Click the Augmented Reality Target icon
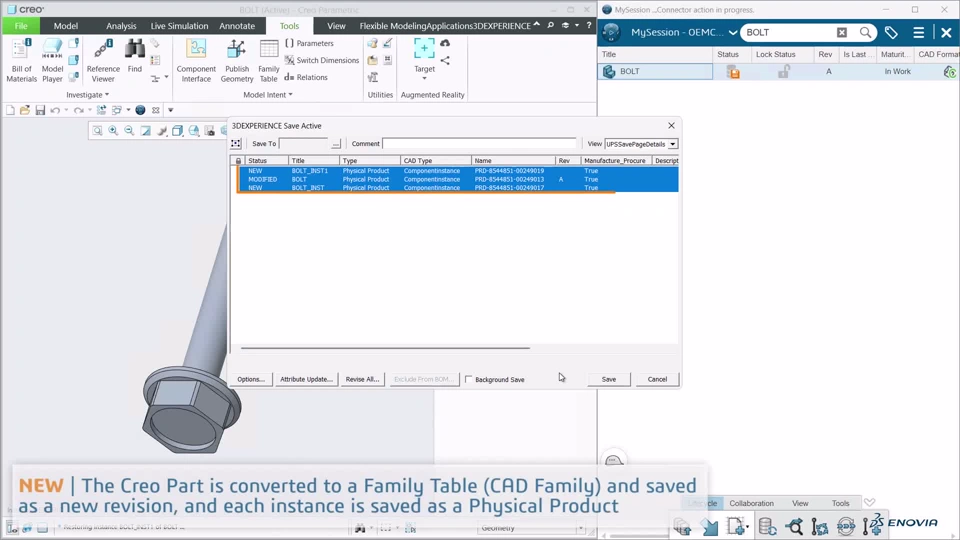Screen dimensions: 960x540 pyautogui.click(x=424, y=48)
